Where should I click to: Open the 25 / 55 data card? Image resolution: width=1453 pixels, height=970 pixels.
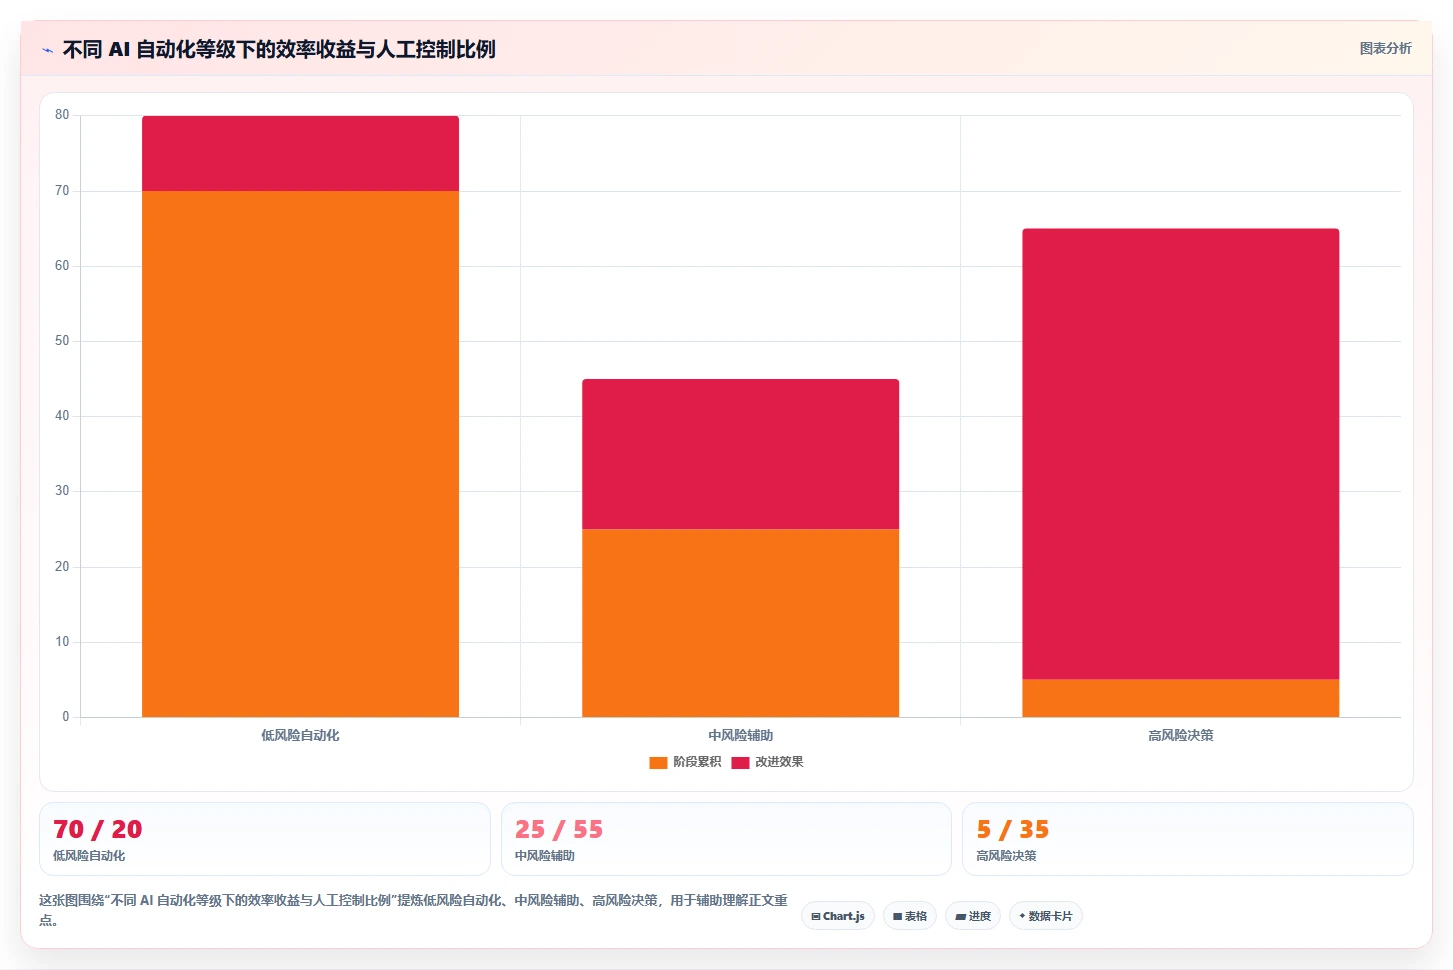click(x=726, y=839)
